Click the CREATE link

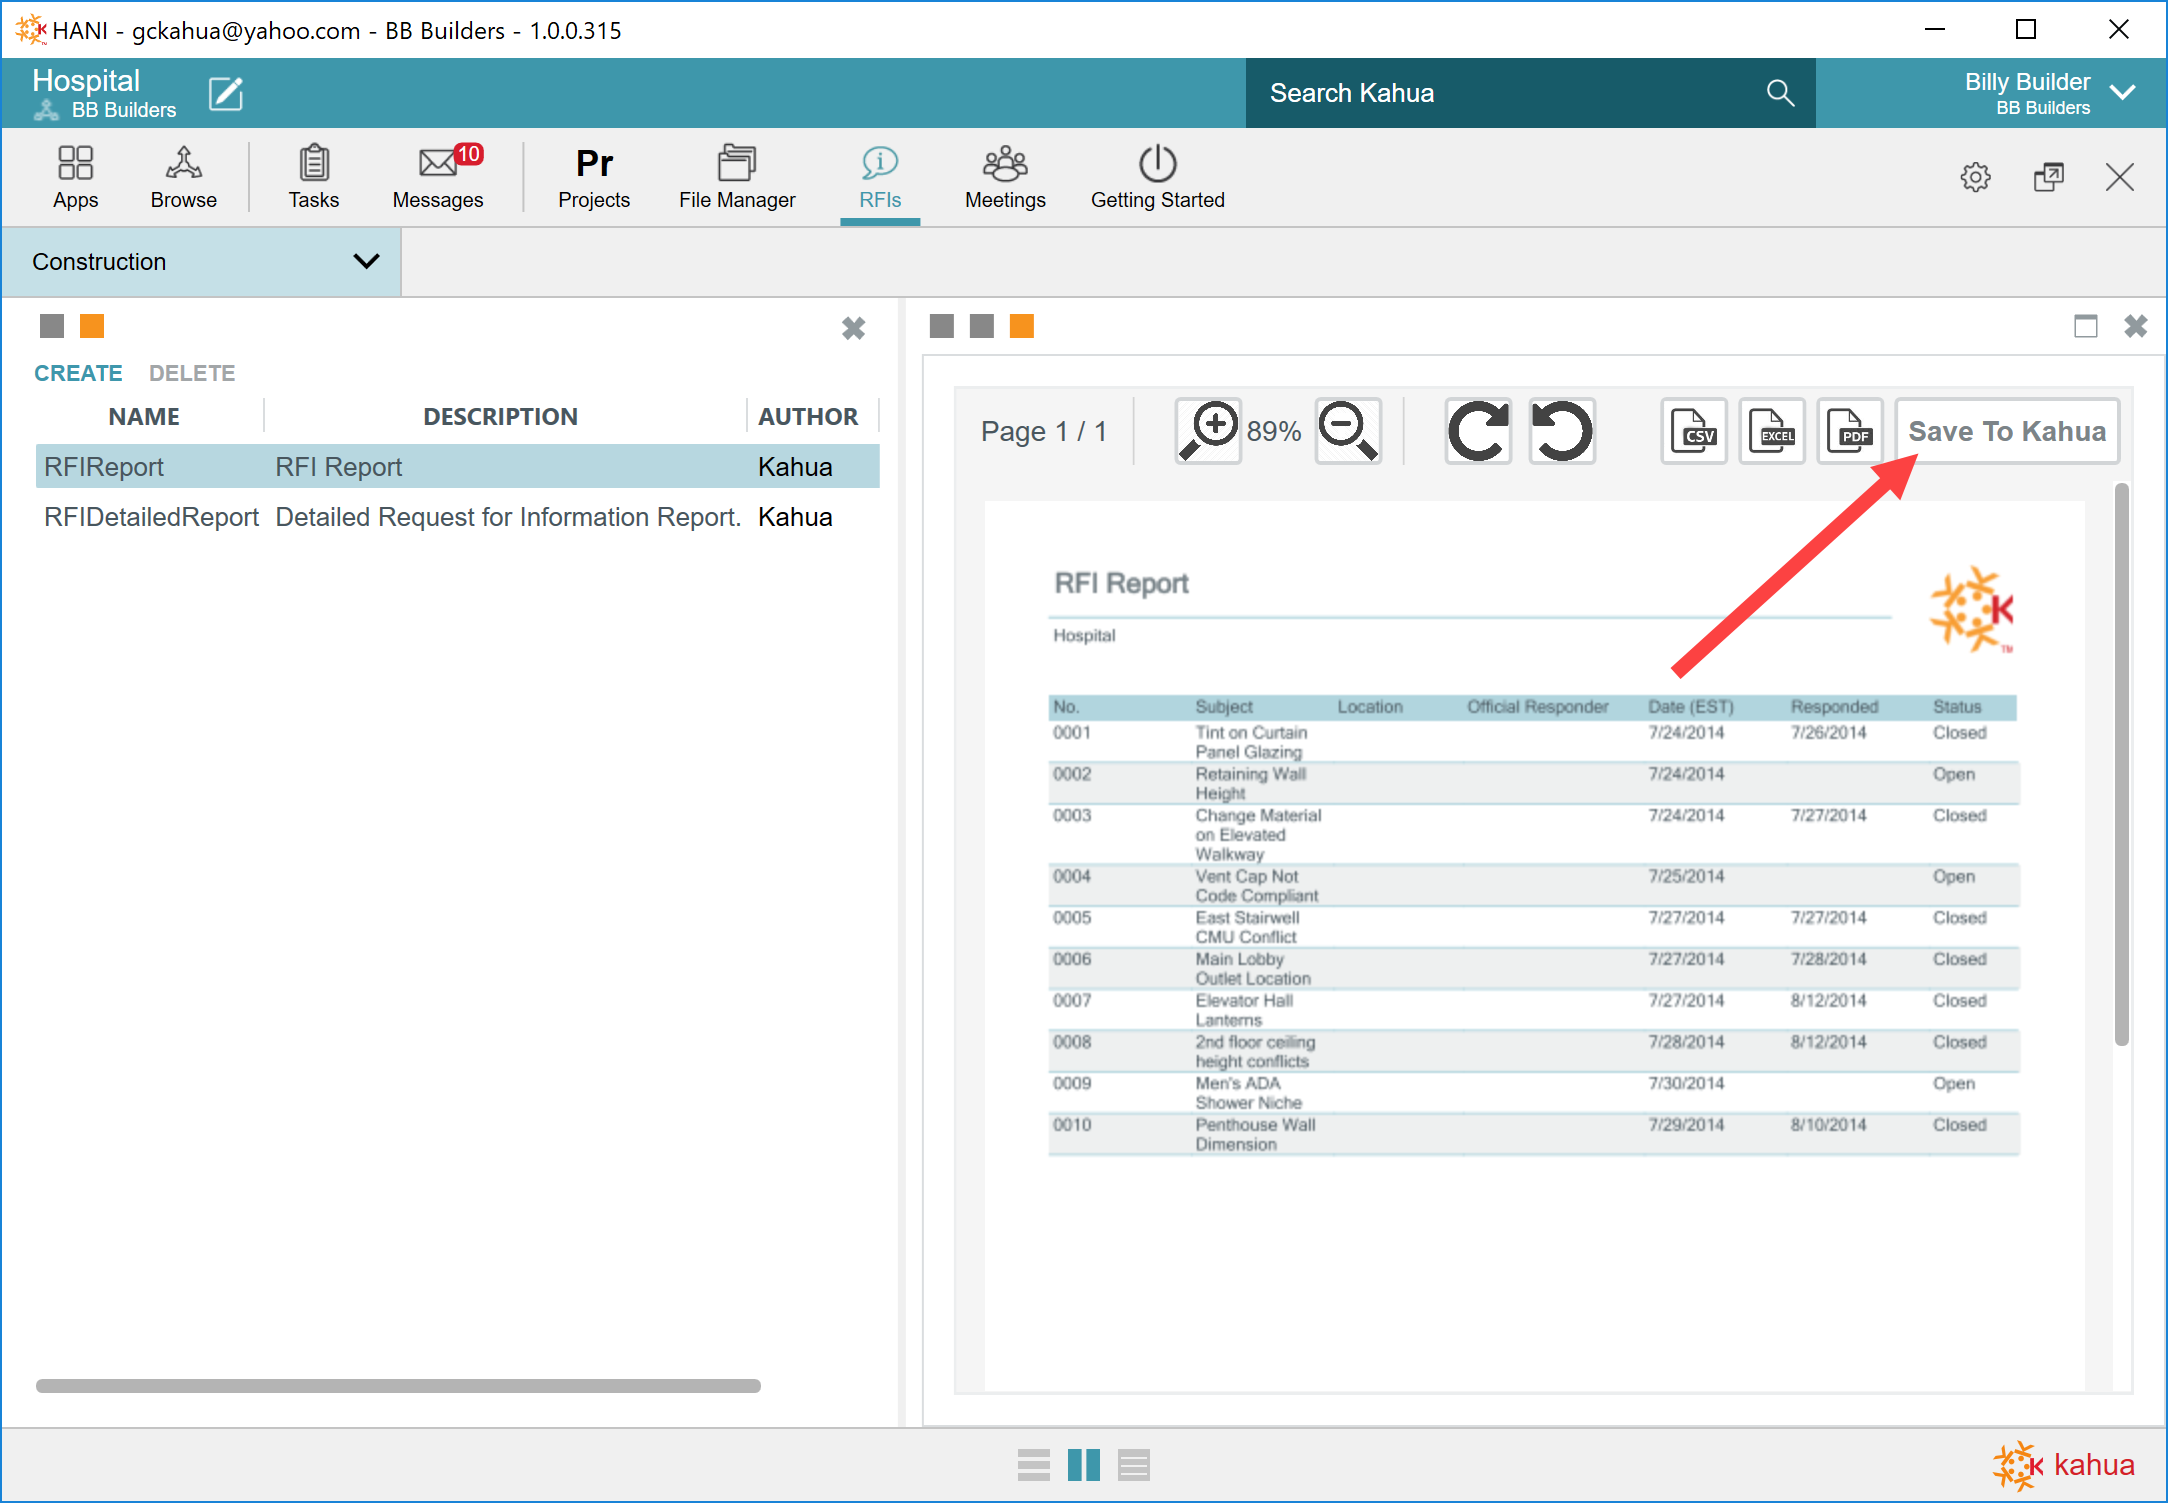pos(78,373)
